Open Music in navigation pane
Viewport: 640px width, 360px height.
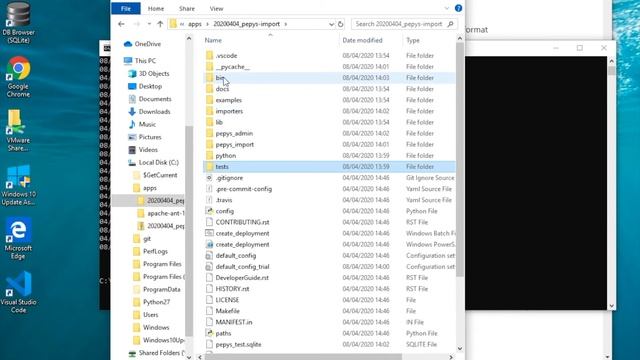(x=142, y=124)
